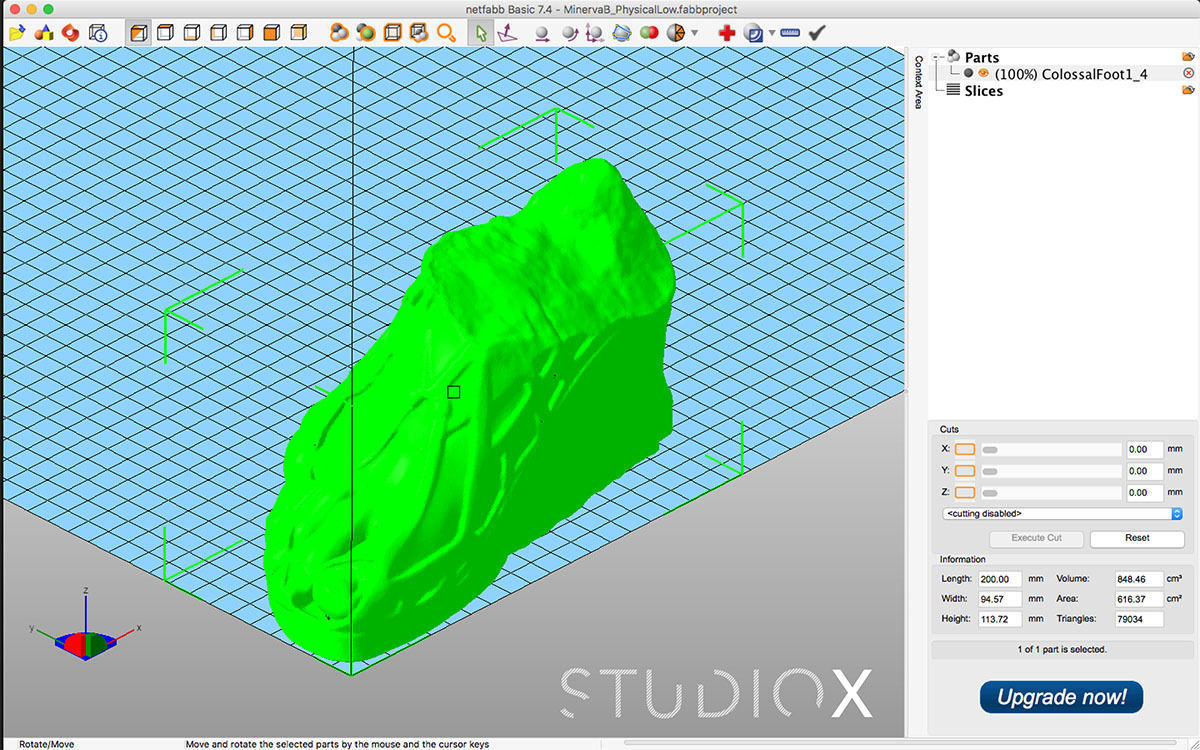Click the blue square analysis icon
1200x750 pixels.
coord(754,33)
